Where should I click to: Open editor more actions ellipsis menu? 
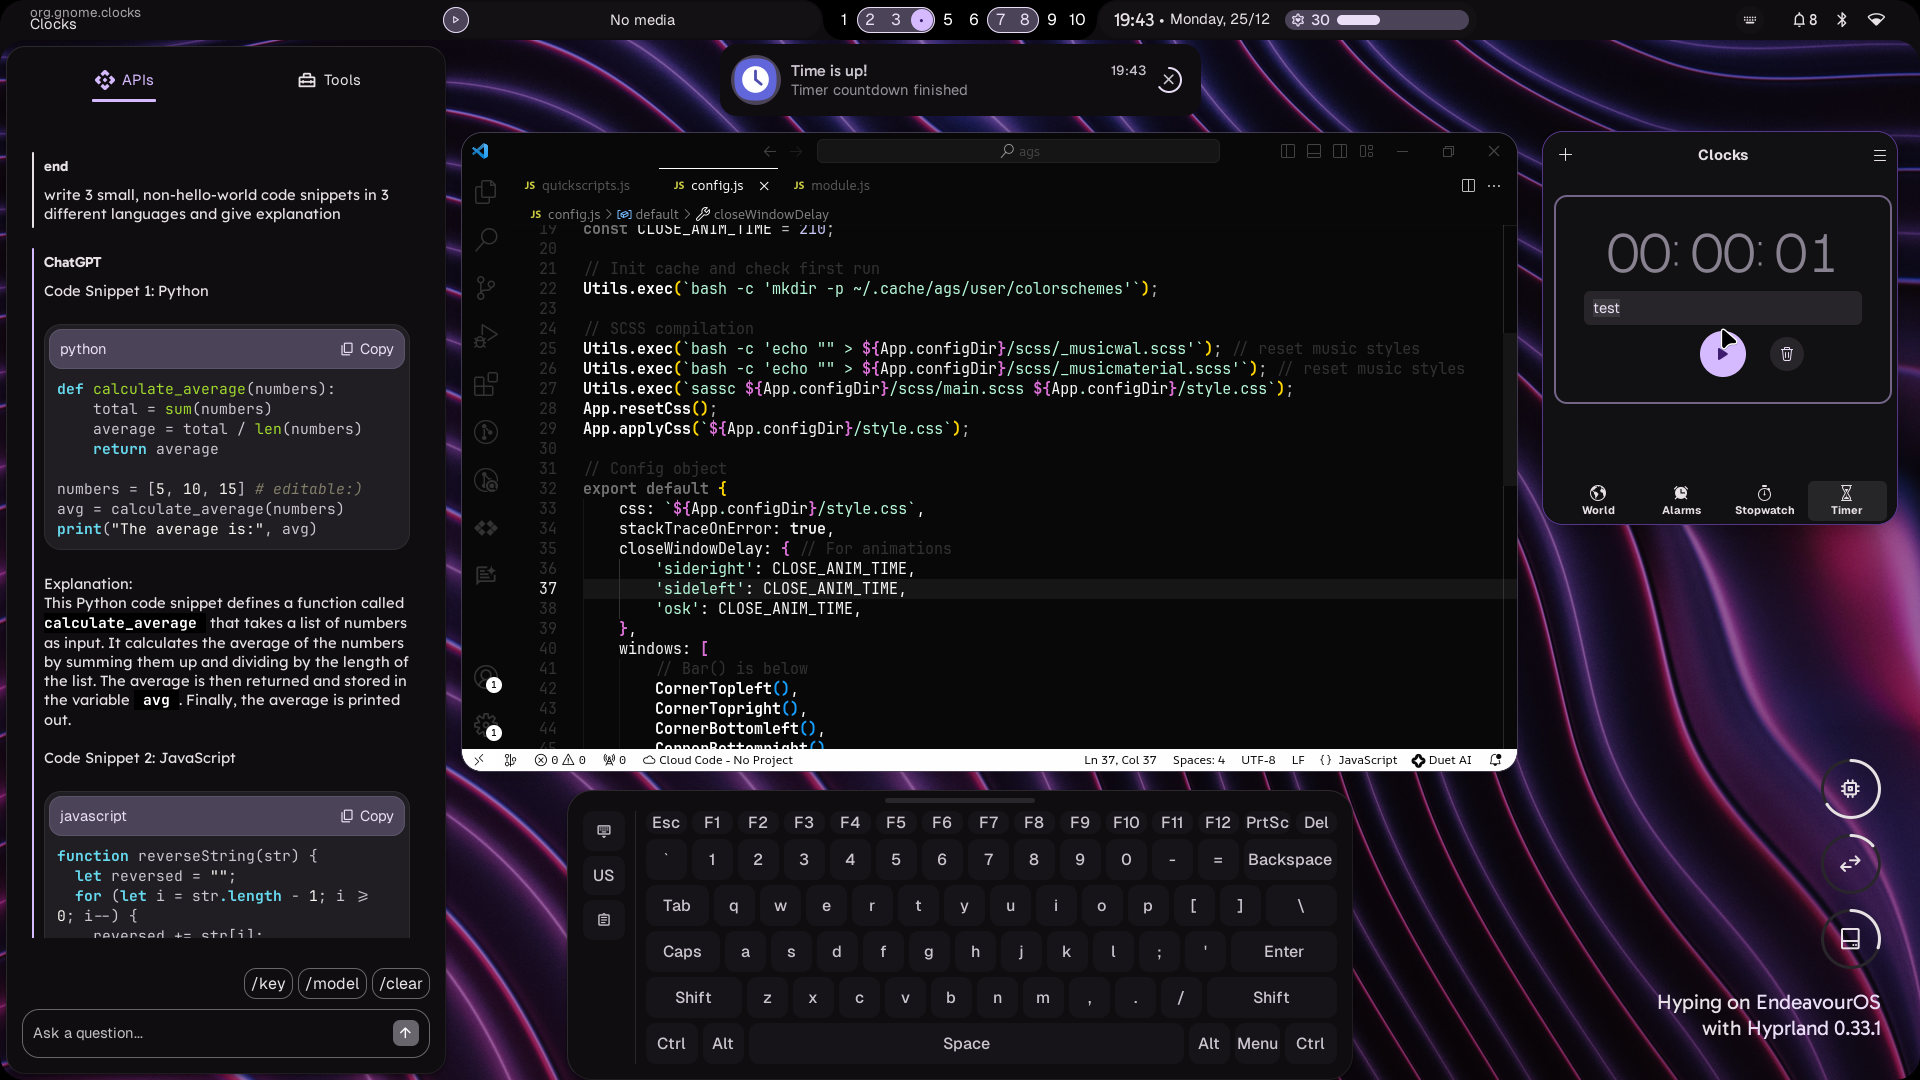[x=1494, y=186]
